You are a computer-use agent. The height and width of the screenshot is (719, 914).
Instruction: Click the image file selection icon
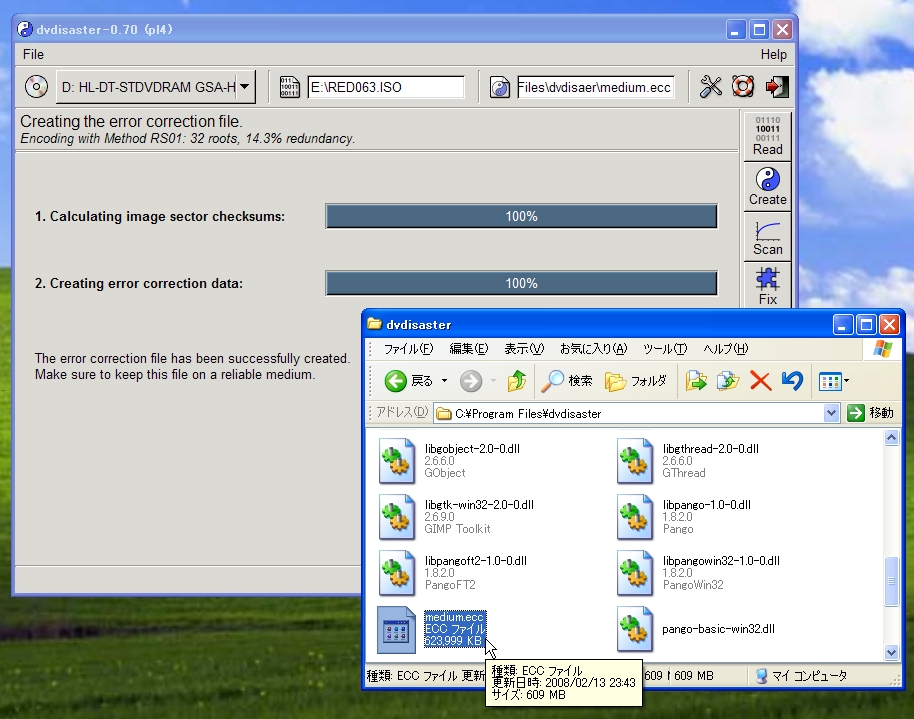pyautogui.click(x=290, y=87)
